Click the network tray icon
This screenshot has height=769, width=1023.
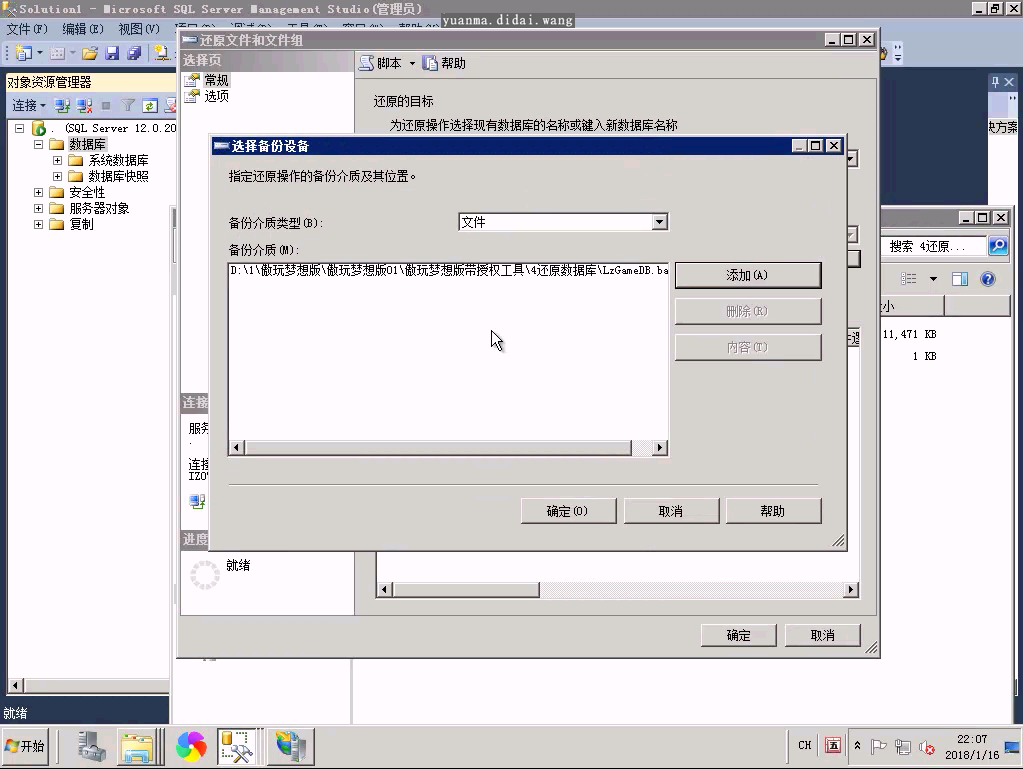[903, 746]
